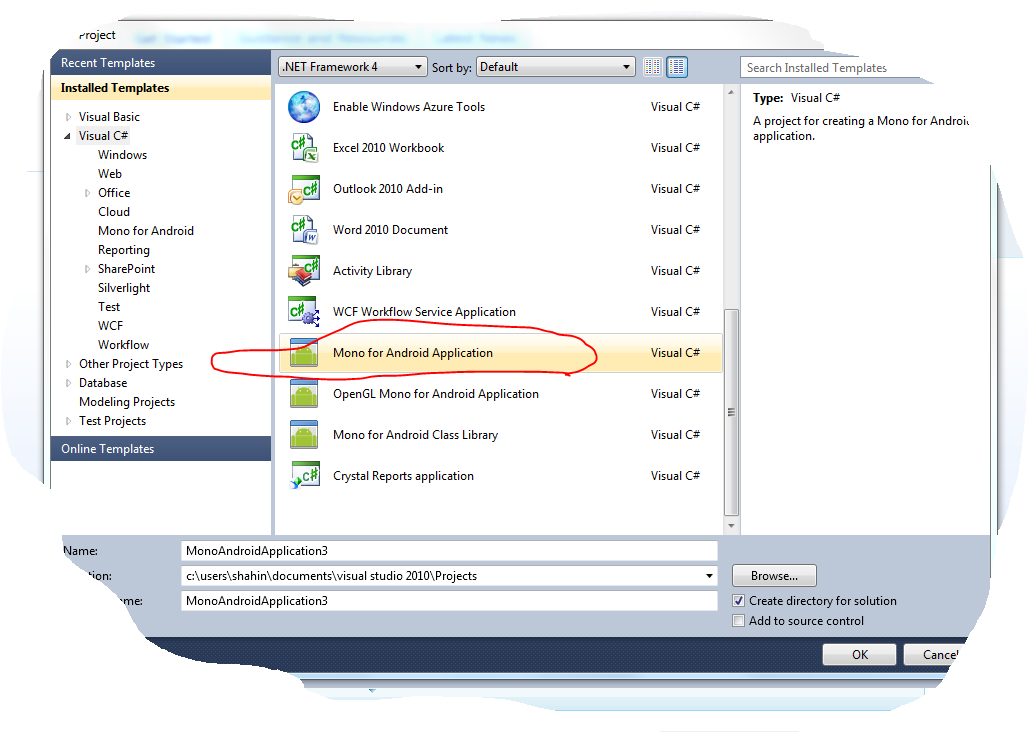Image resolution: width=1028 pixels, height=740 pixels.
Task: Click the Mono for Android Application icon
Action: tap(304, 353)
